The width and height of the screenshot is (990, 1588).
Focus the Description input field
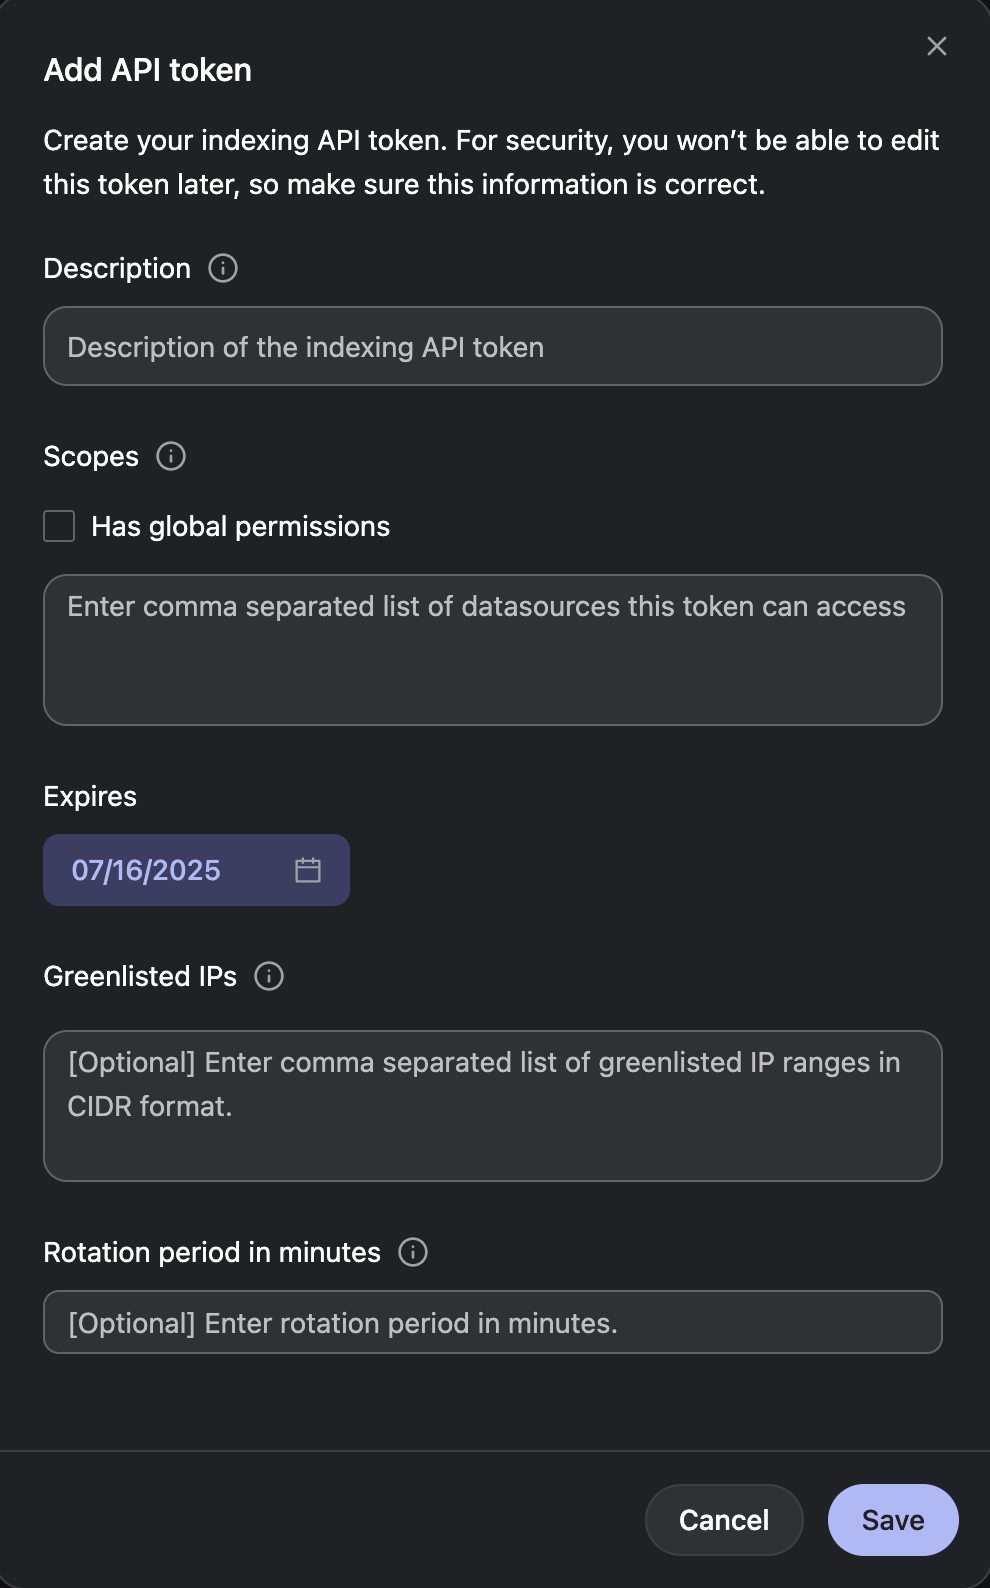pyautogui.click(x=492, y=346)
